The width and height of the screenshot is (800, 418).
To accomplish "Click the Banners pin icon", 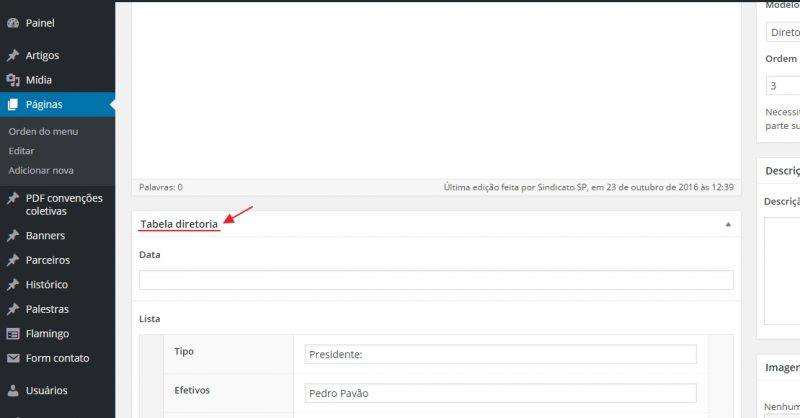I will [x=13, y=236].
